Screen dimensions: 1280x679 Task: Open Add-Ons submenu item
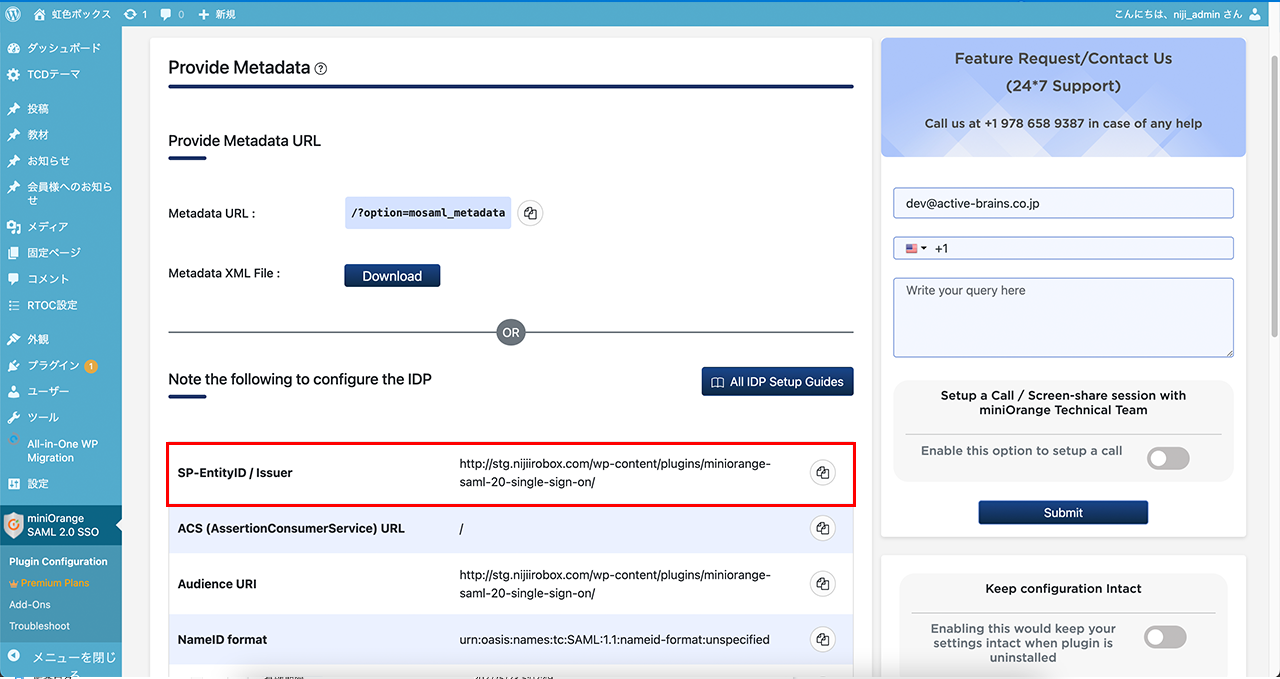pyautogui.click(x=30, y=604)
